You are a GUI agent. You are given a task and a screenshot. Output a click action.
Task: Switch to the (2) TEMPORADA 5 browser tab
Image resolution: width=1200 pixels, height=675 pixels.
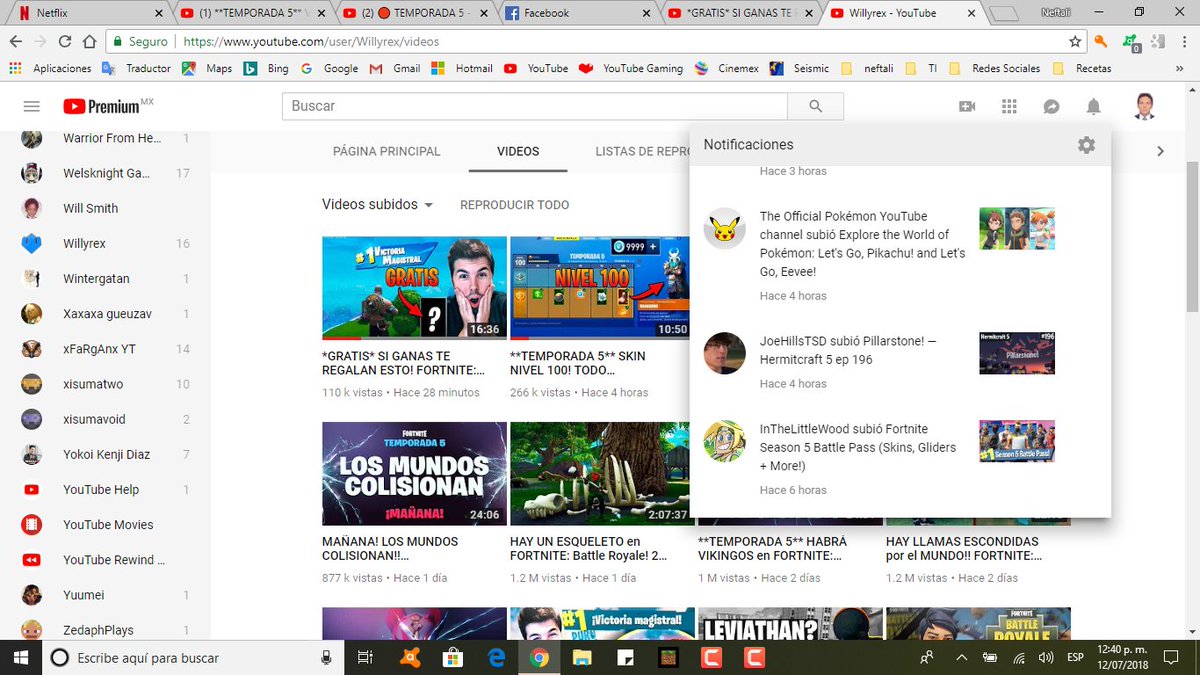click(415, 13)
